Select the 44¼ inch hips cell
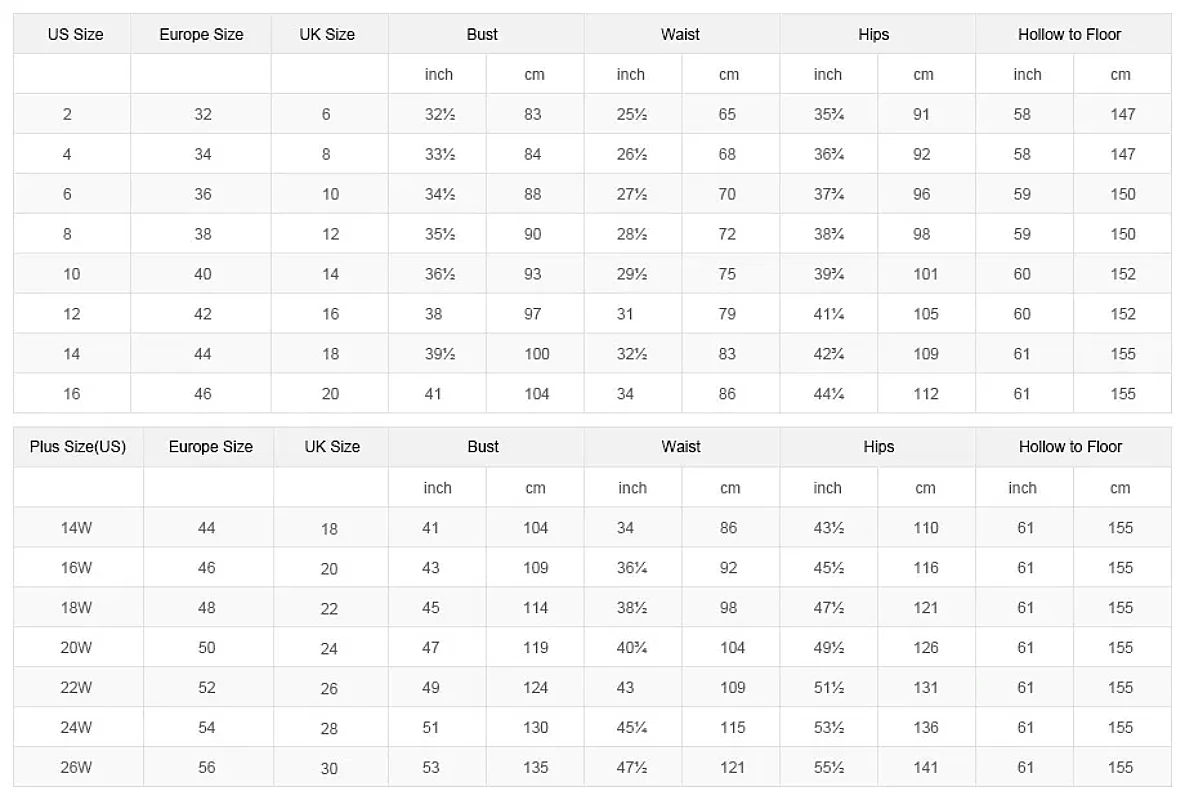The width and height of the screenshot is (1185, 800). click(x=829, y=394)
